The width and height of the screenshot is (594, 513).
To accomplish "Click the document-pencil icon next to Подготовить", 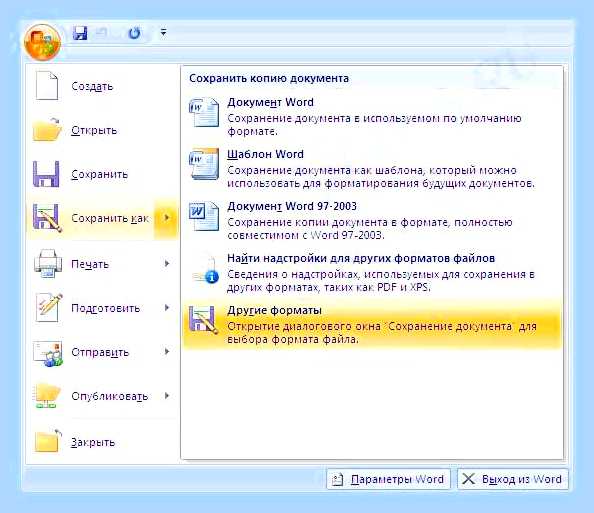I will pos(48,308).
